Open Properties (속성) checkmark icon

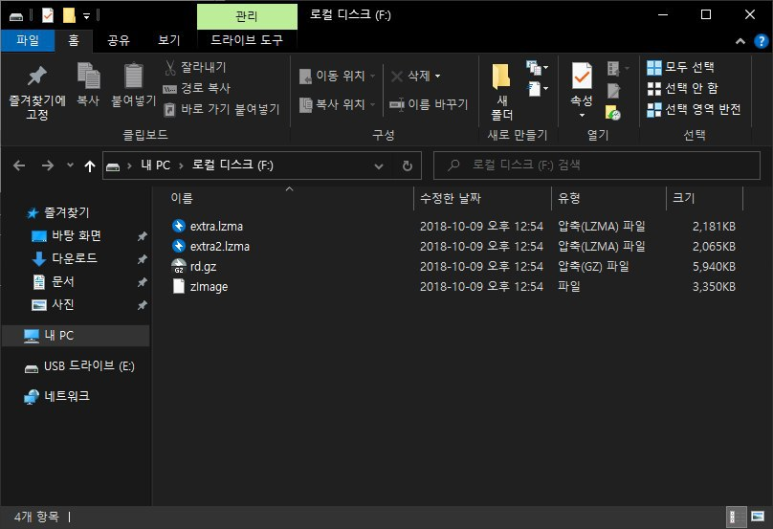coord(582,76)
